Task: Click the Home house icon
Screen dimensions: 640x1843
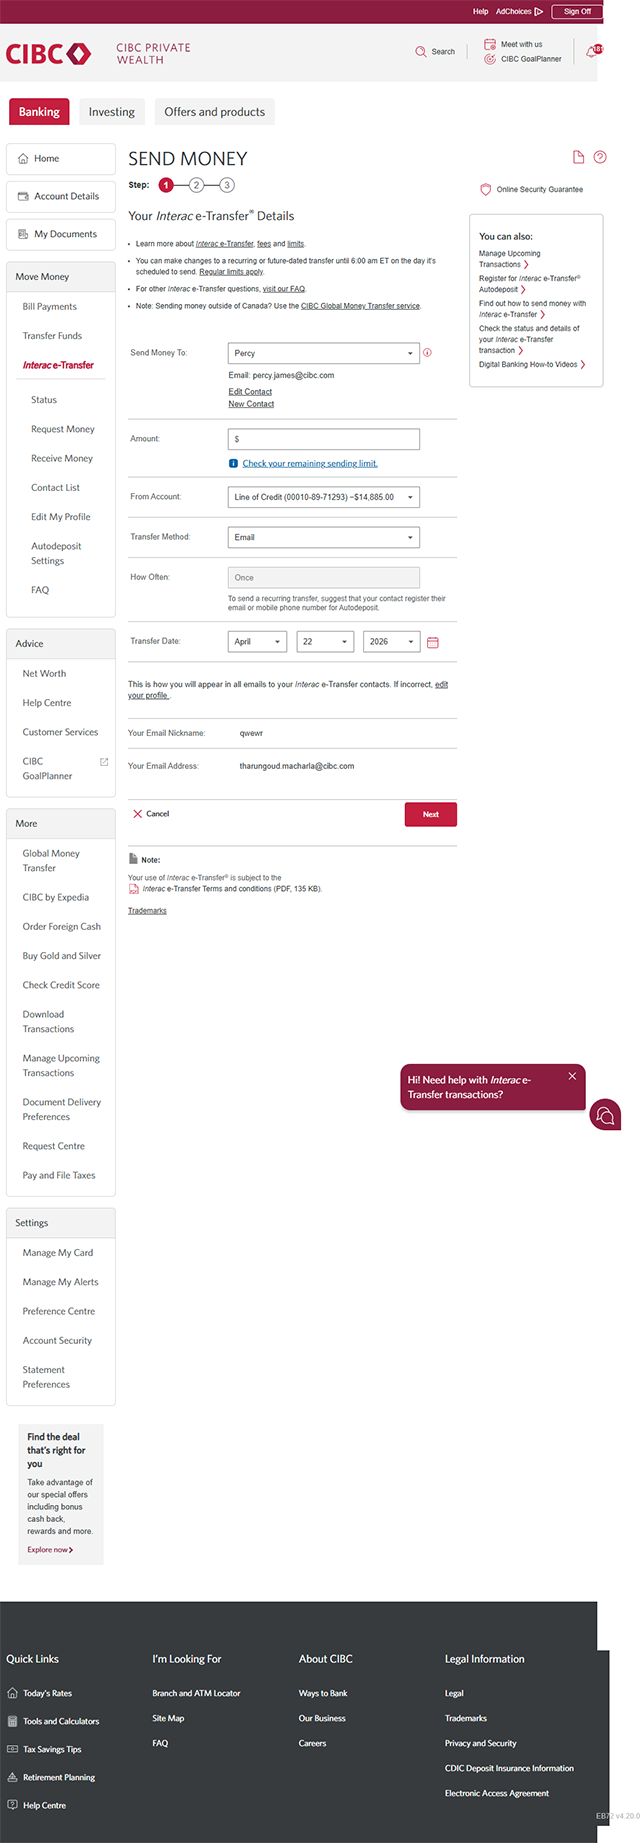Action: [23, 158]
